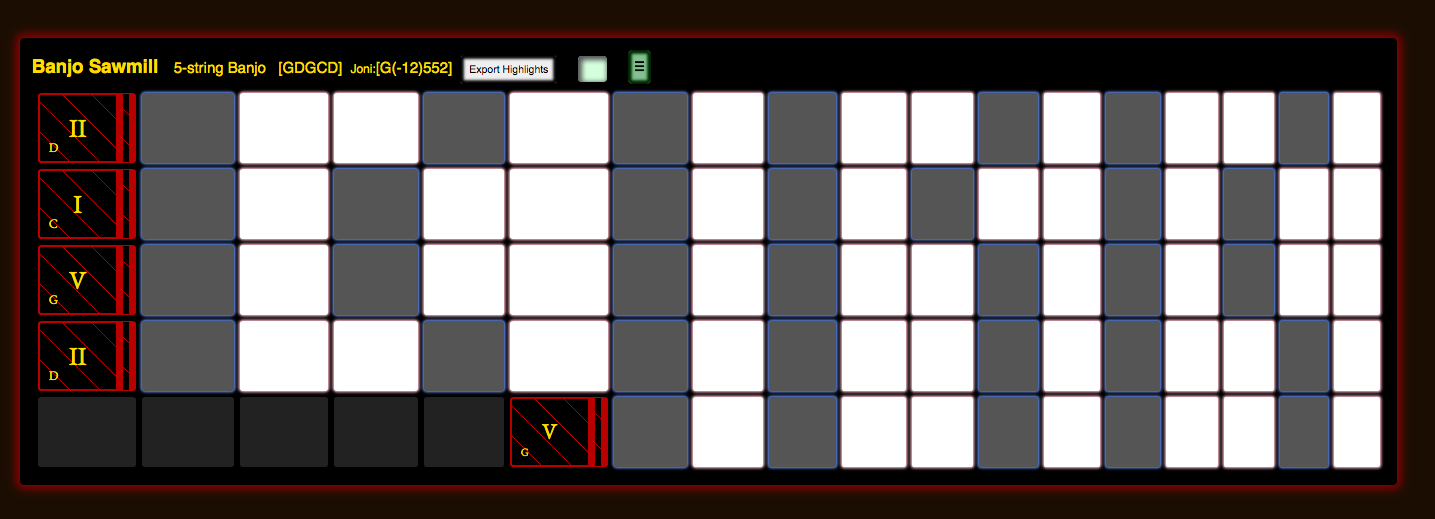Open the green hamburger menu icon
This screenshot has width=1435, height=519.
[640, 67]
